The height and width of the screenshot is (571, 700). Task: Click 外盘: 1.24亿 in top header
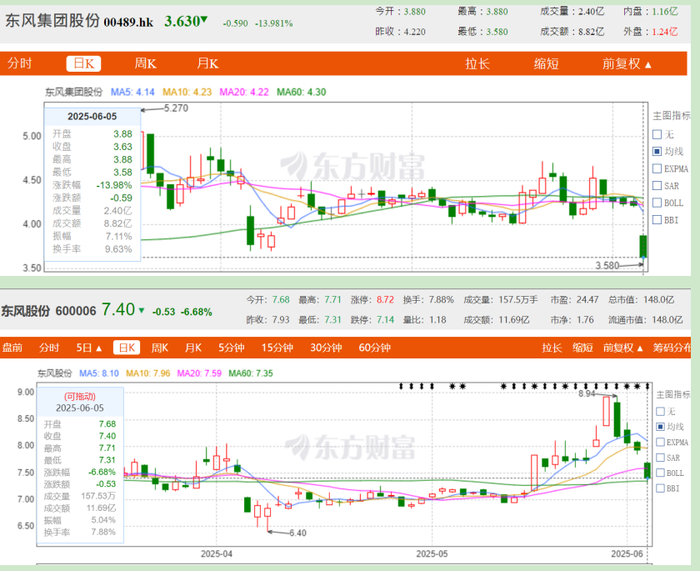click(650, 31)
